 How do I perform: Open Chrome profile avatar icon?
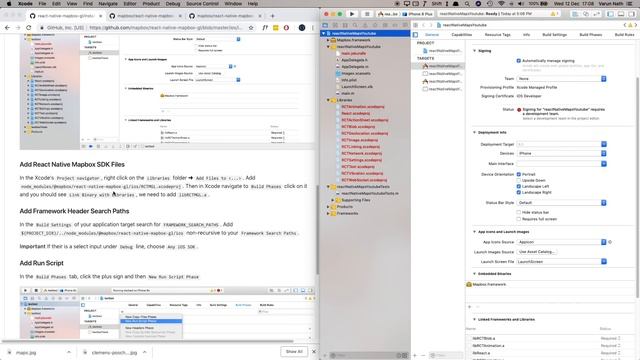[302, 28]
